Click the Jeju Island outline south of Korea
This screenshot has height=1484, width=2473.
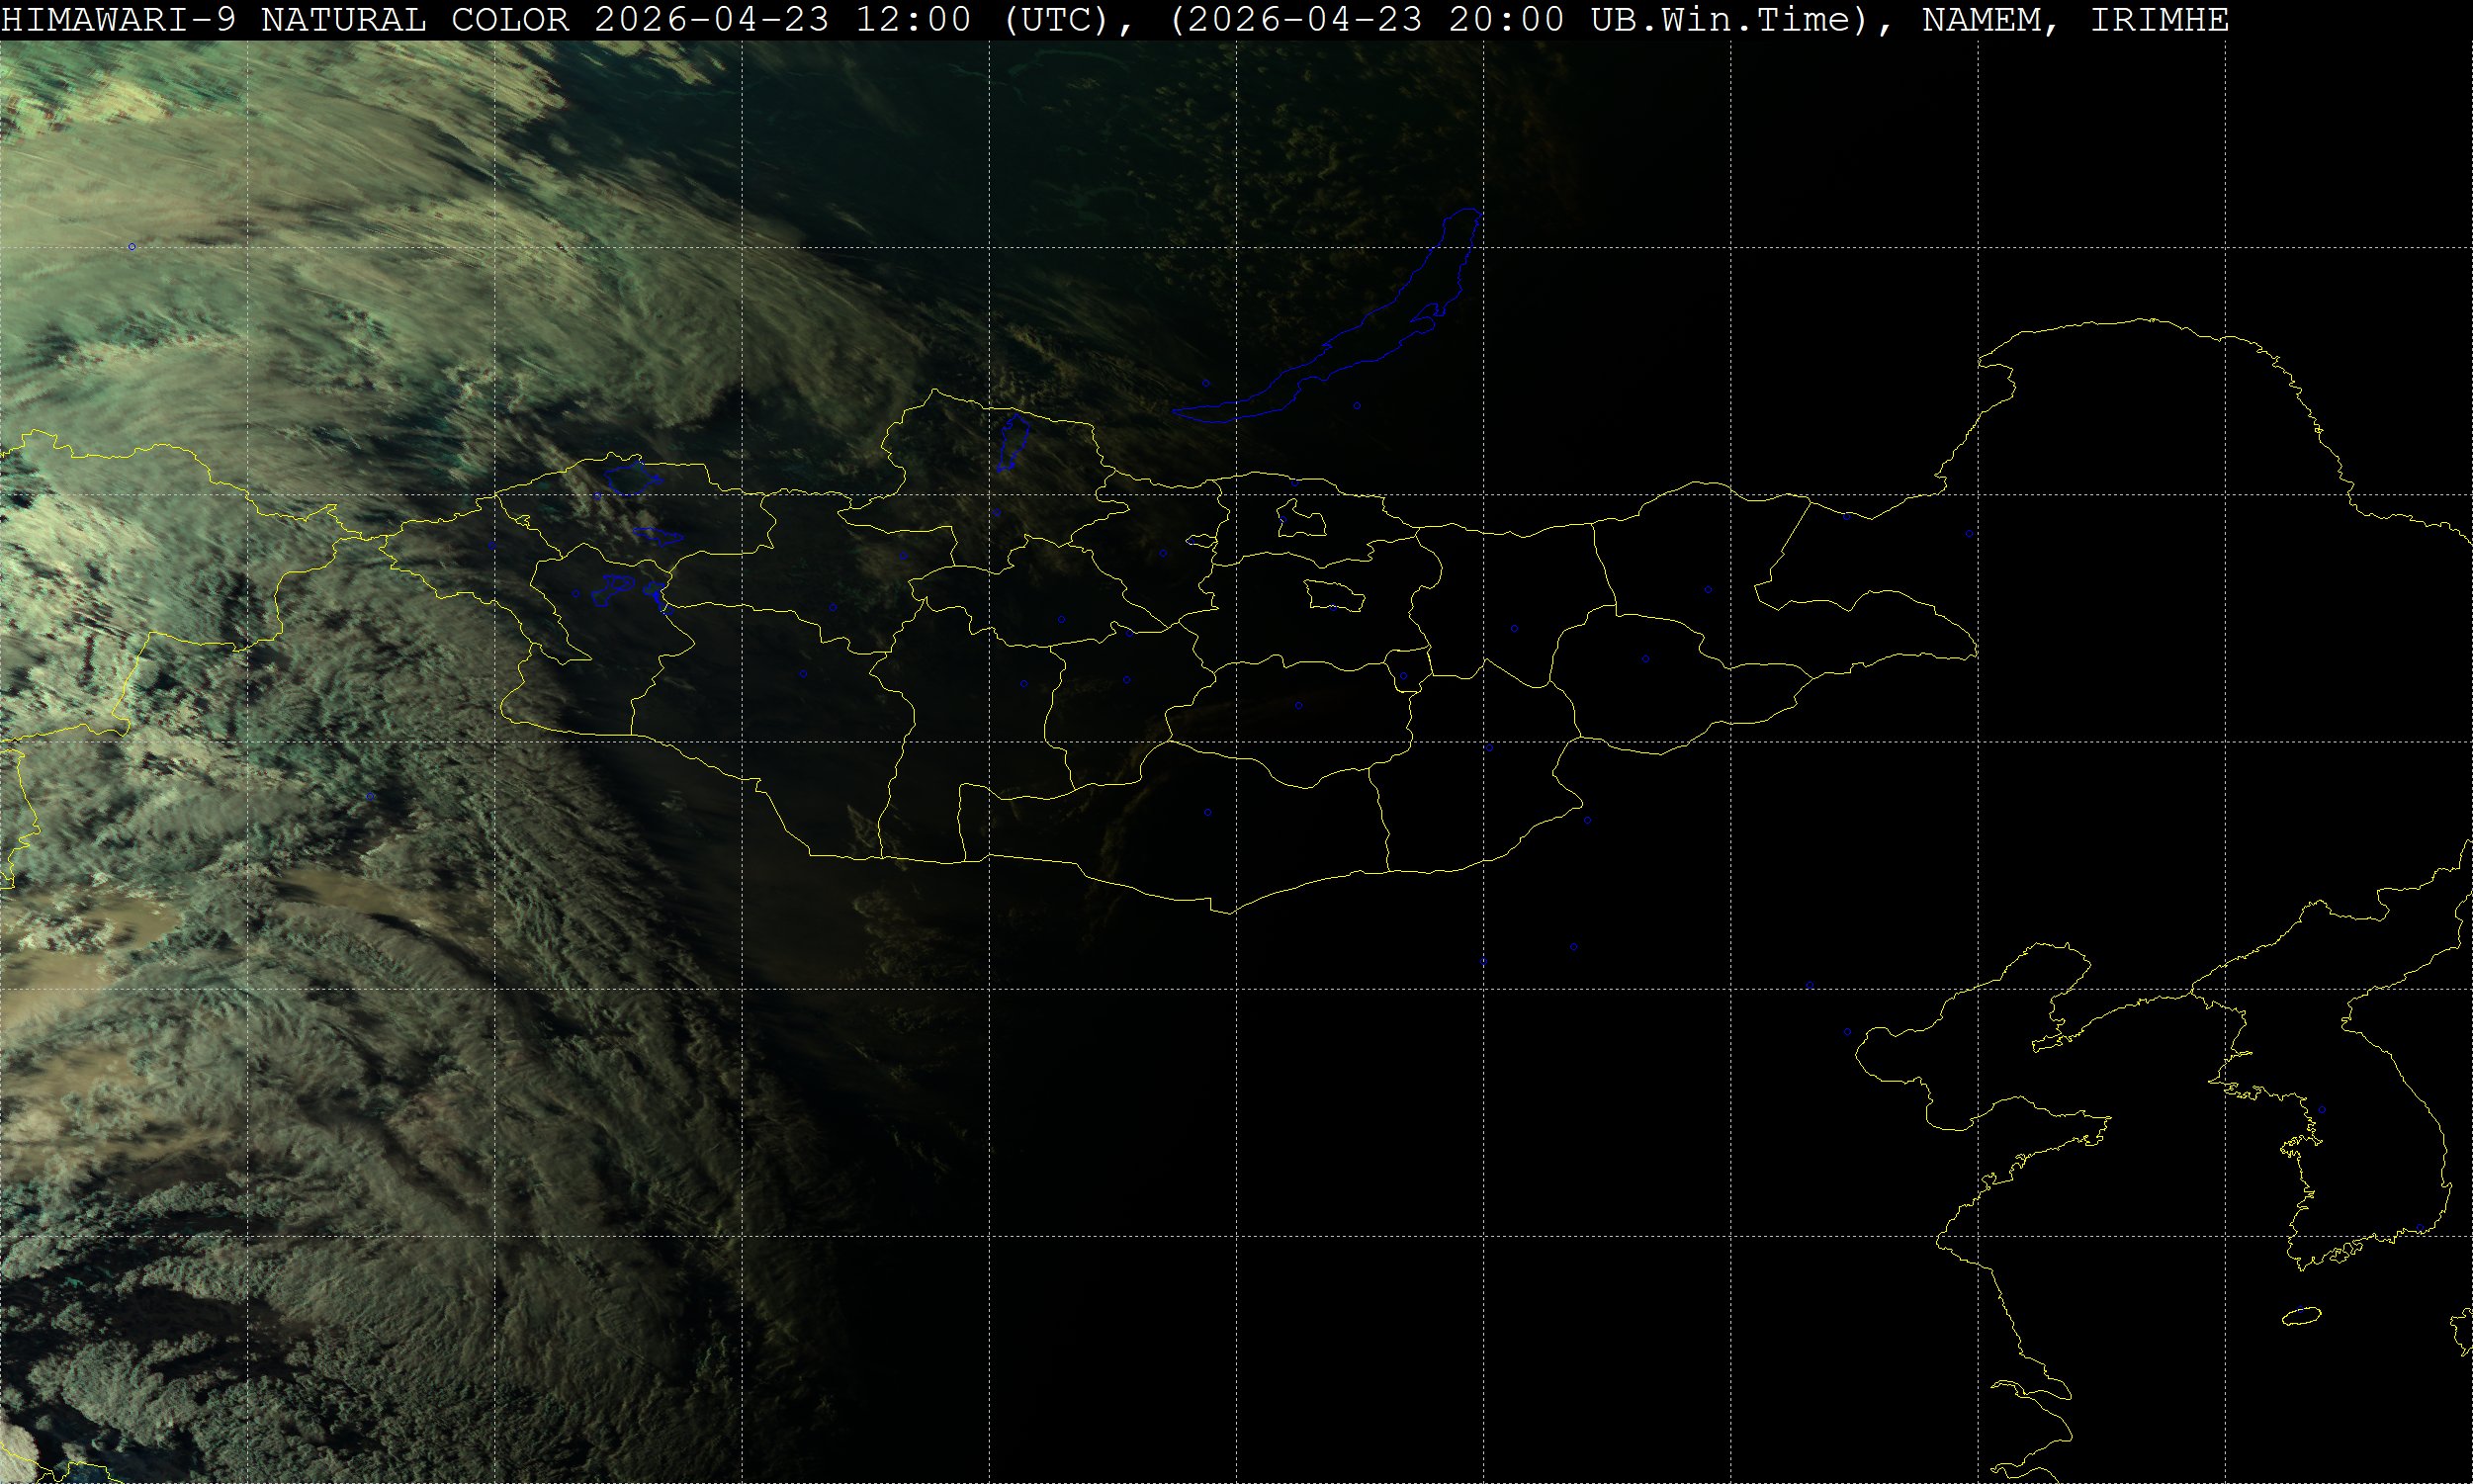tap(2300, 1317)
